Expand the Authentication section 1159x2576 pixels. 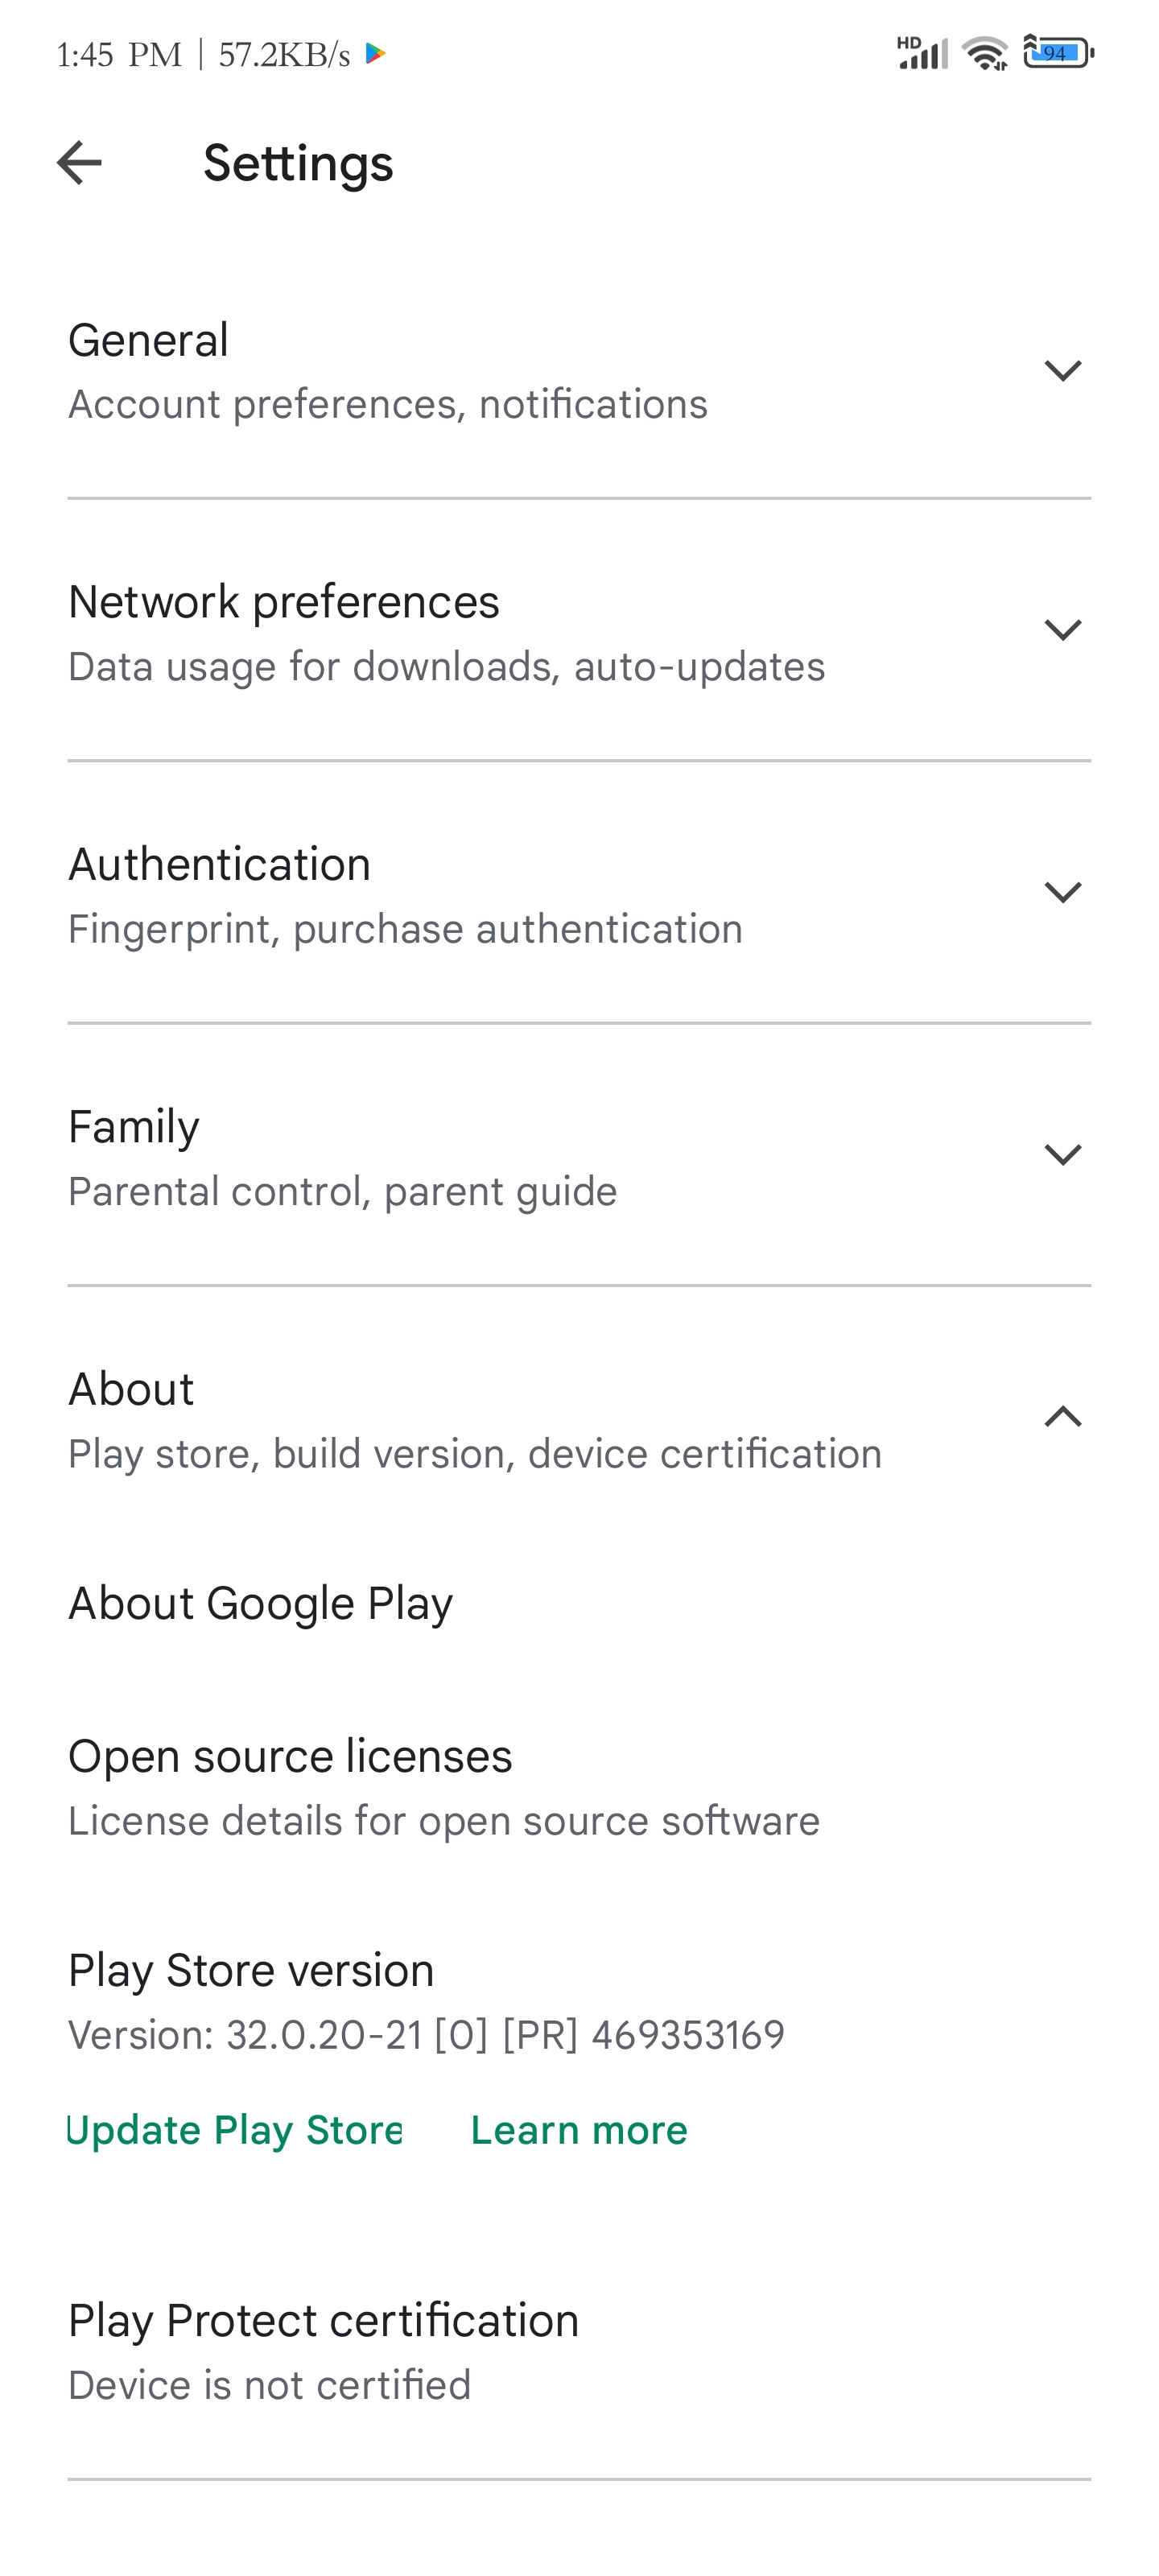tap(1062, 893)
